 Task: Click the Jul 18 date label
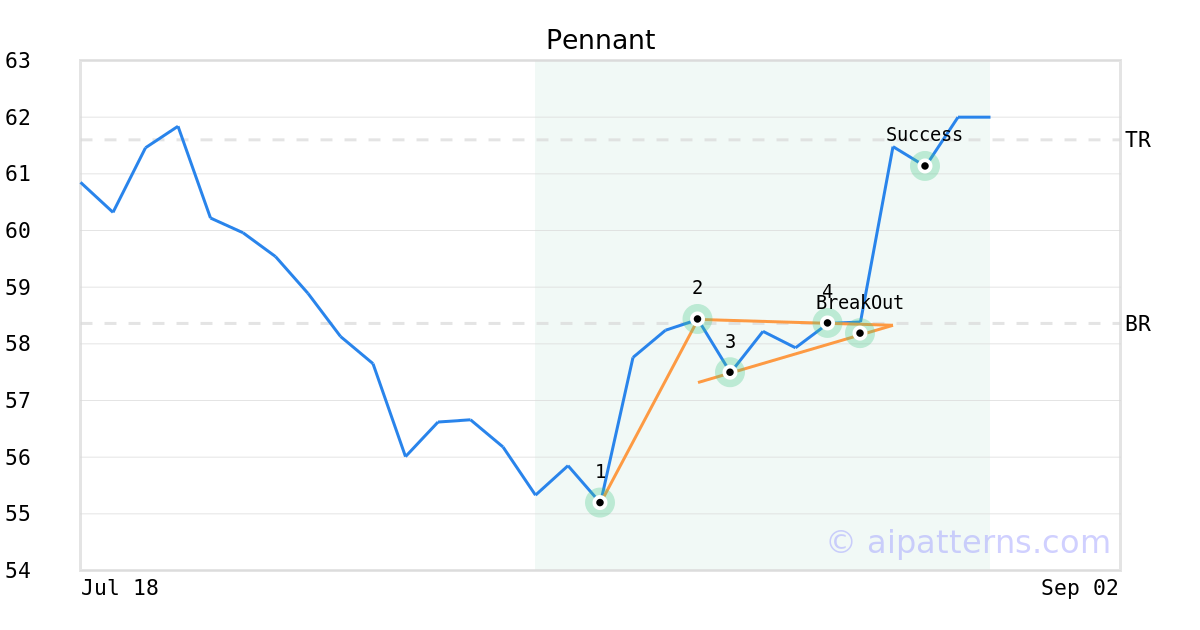(x=120, y=588)
